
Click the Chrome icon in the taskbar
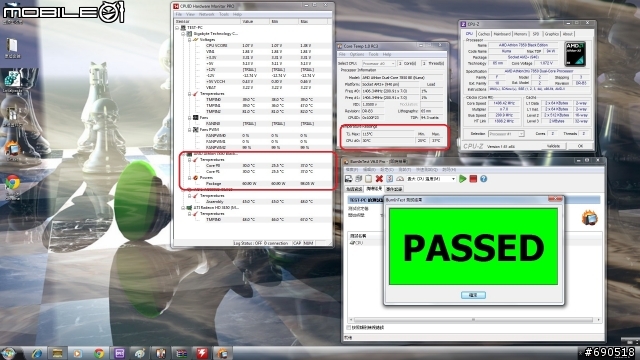[x=98, y=353]
